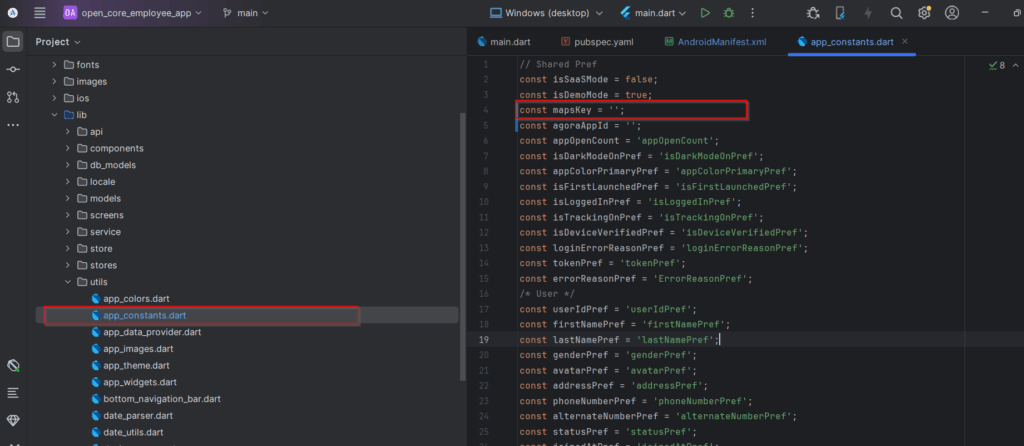This screenshot has height=446, width=1024.
Task: Open IDE settings gear icon
Action: pos(924,13)
